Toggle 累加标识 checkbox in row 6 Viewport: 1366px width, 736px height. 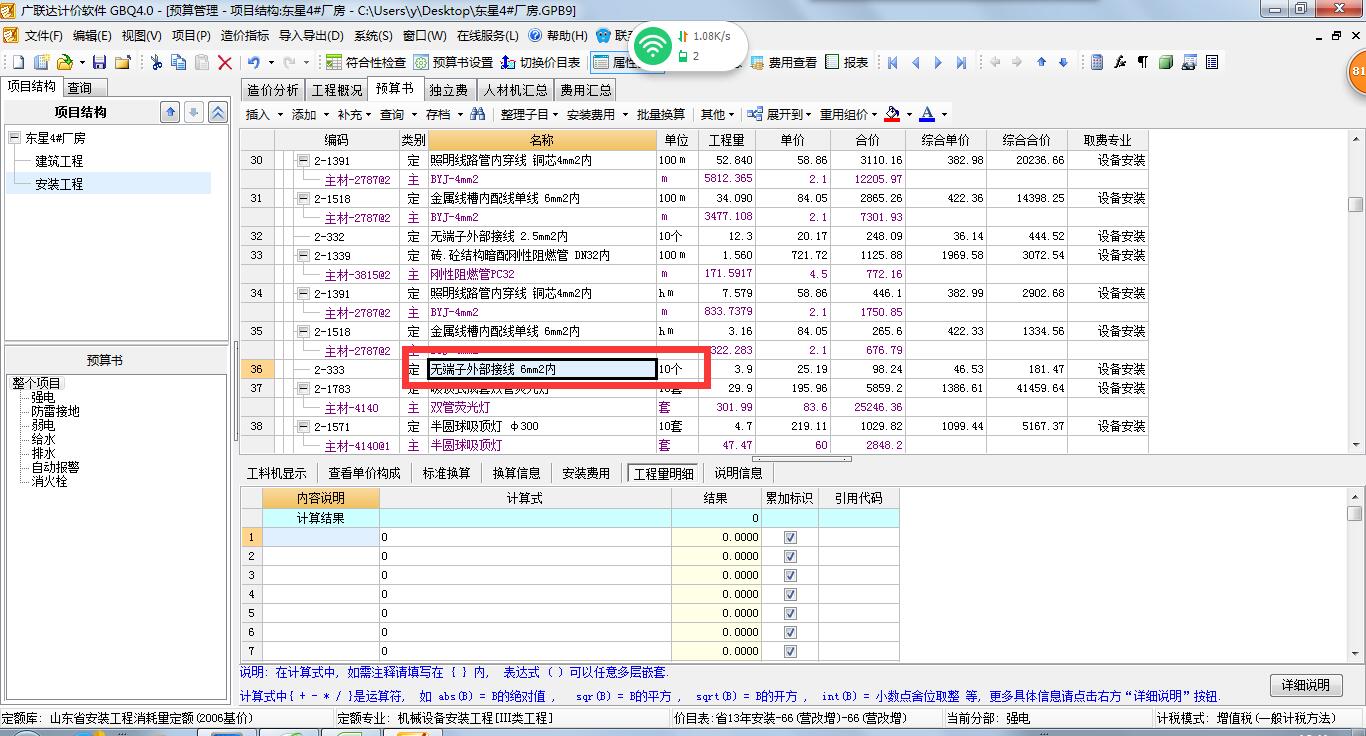click(x=791, y=632)
